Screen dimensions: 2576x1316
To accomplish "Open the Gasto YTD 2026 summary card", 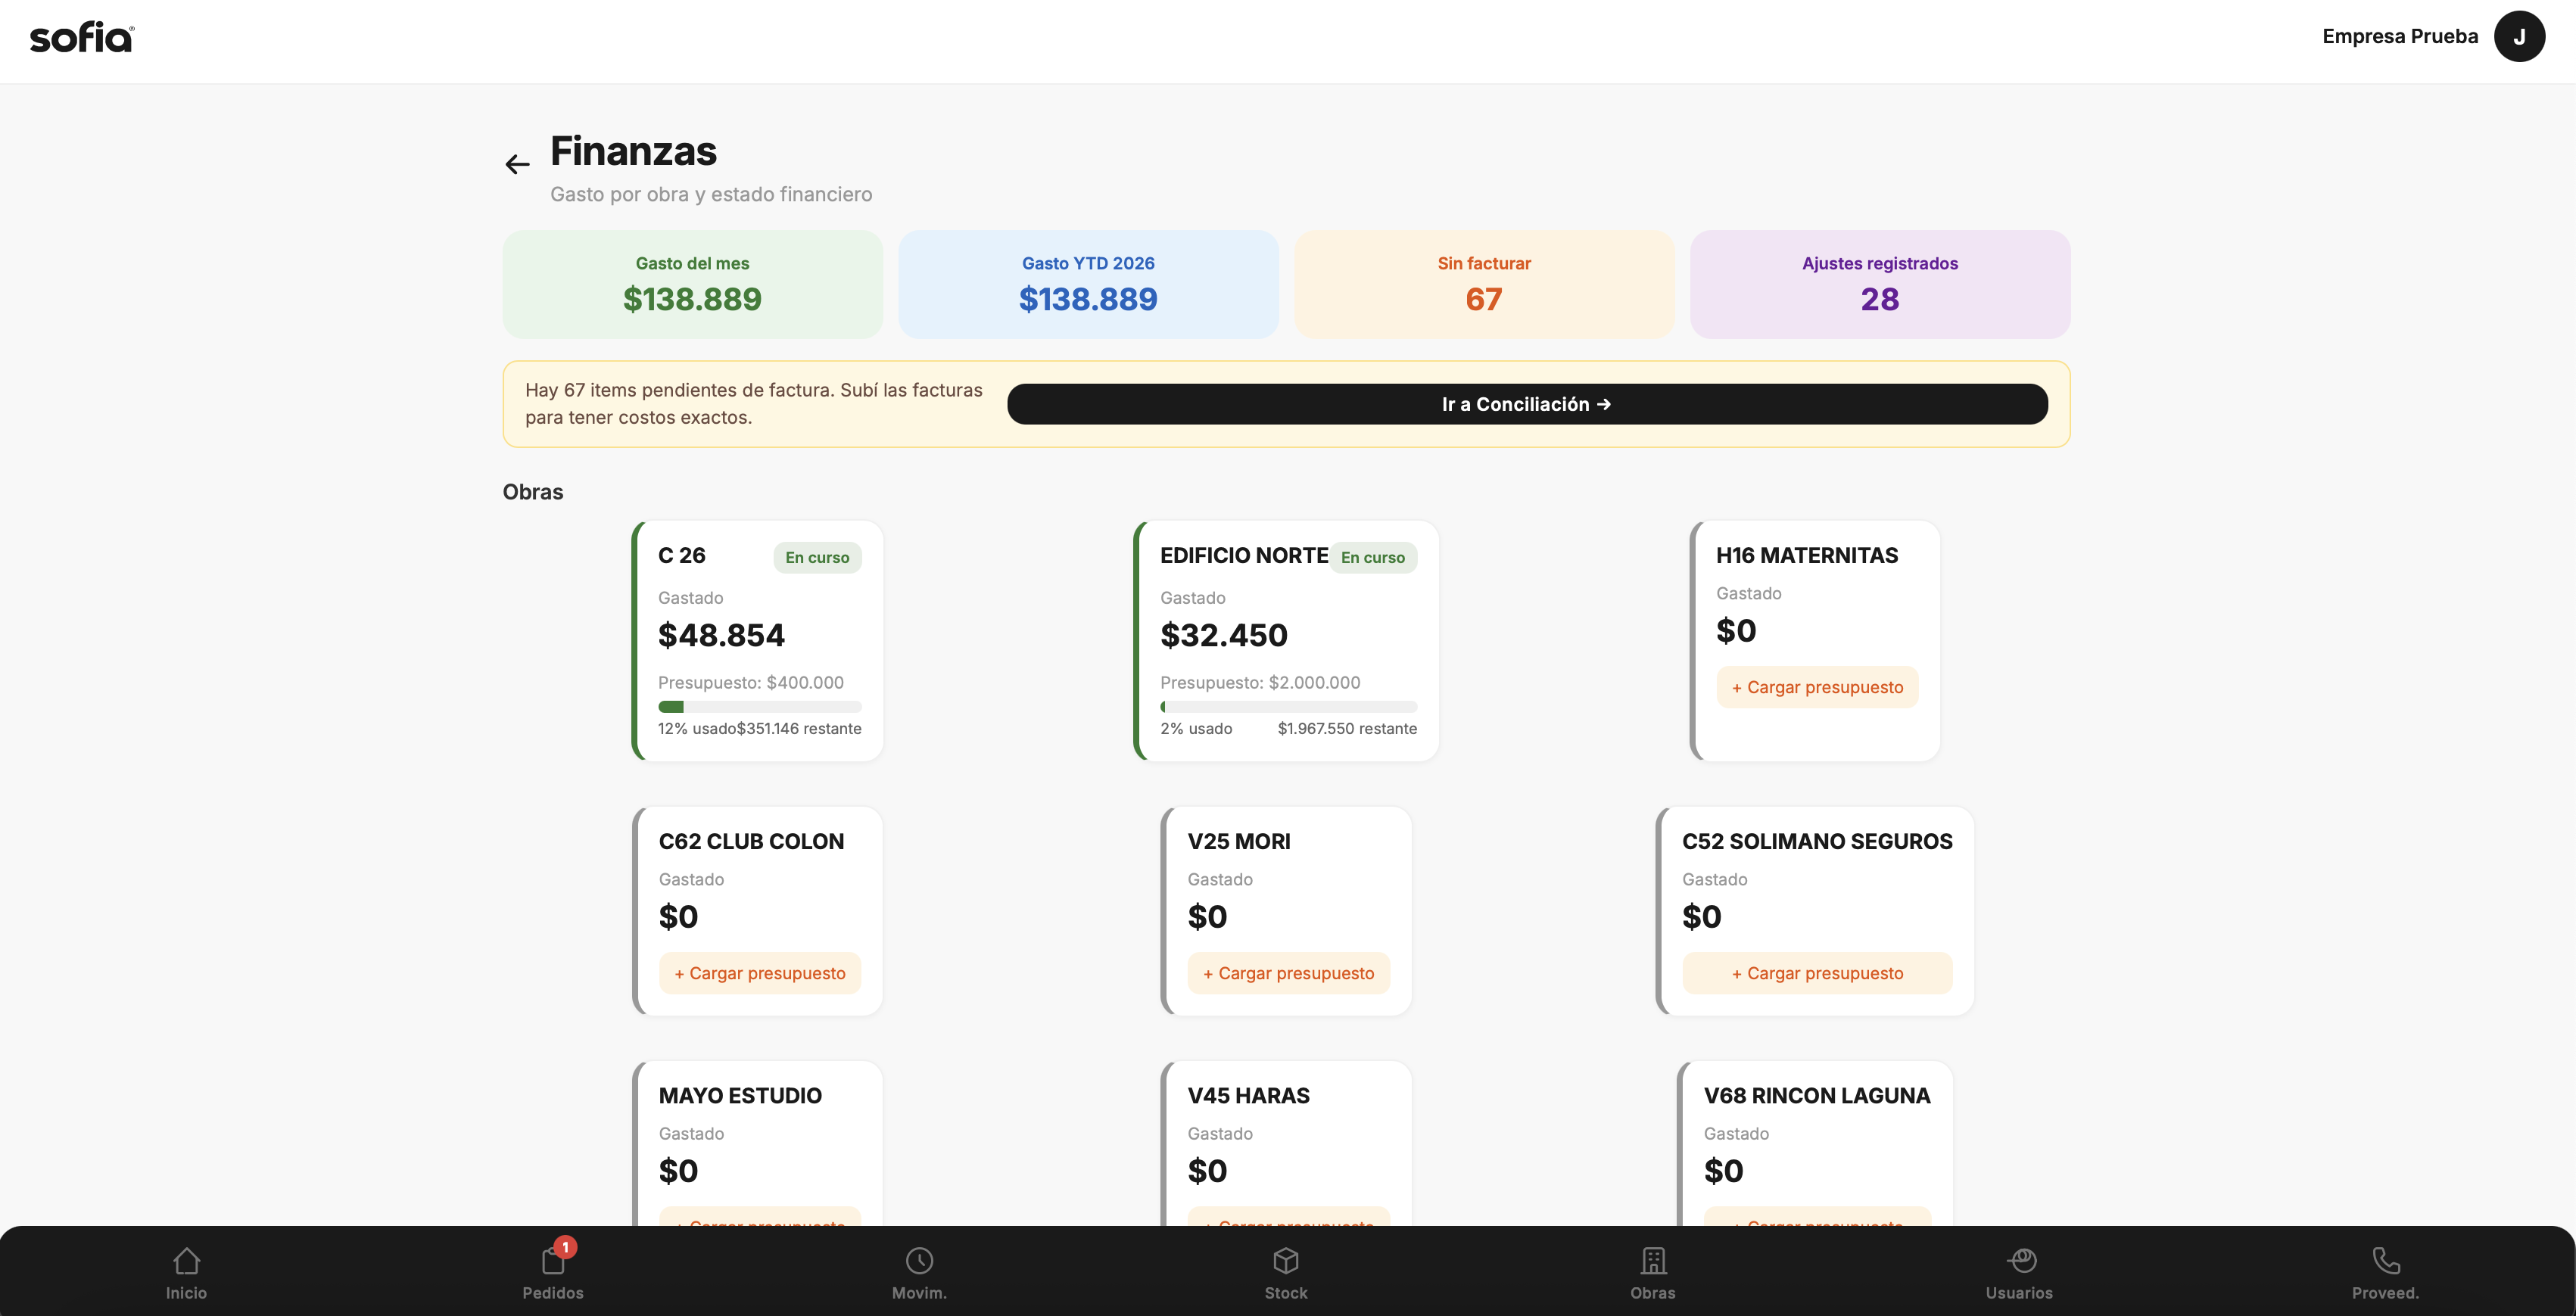I will click(x=1088, y=284).
